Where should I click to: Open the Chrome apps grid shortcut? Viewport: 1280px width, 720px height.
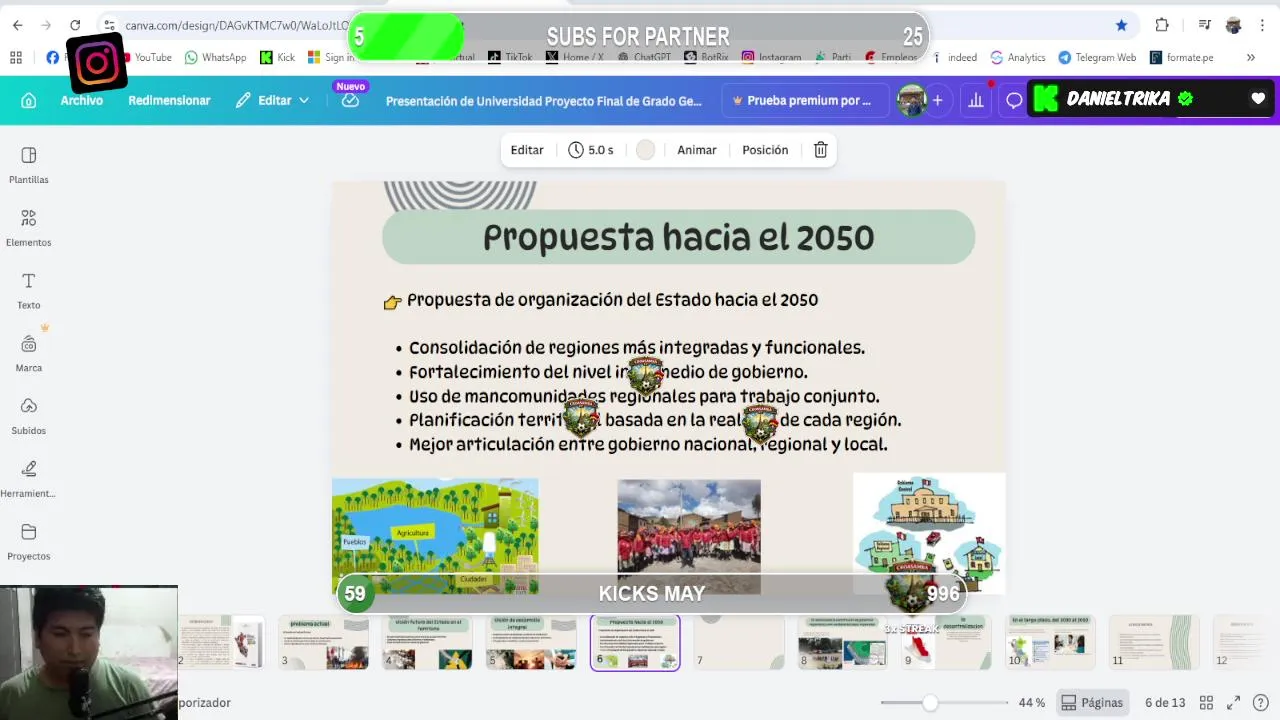pos(16,58)
